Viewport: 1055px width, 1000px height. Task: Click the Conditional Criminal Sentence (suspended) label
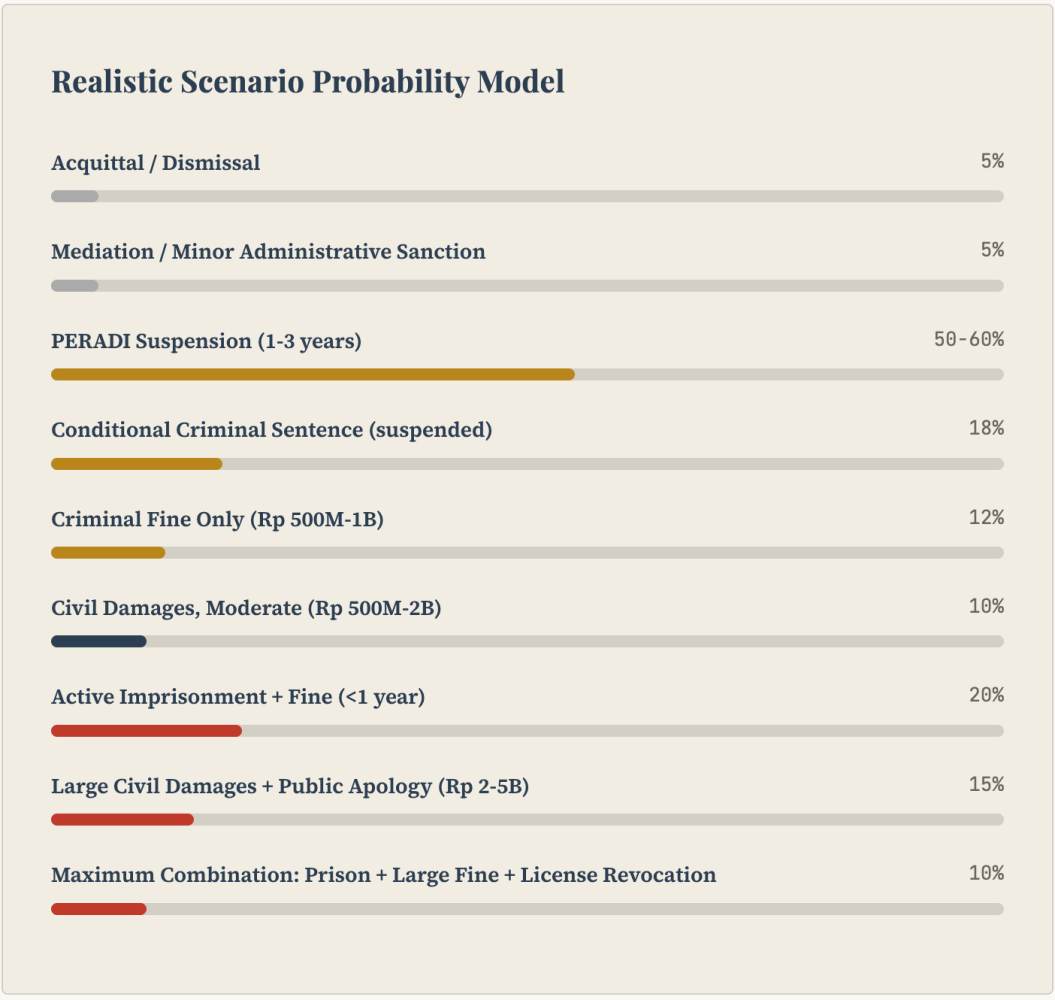pos(272,430)
